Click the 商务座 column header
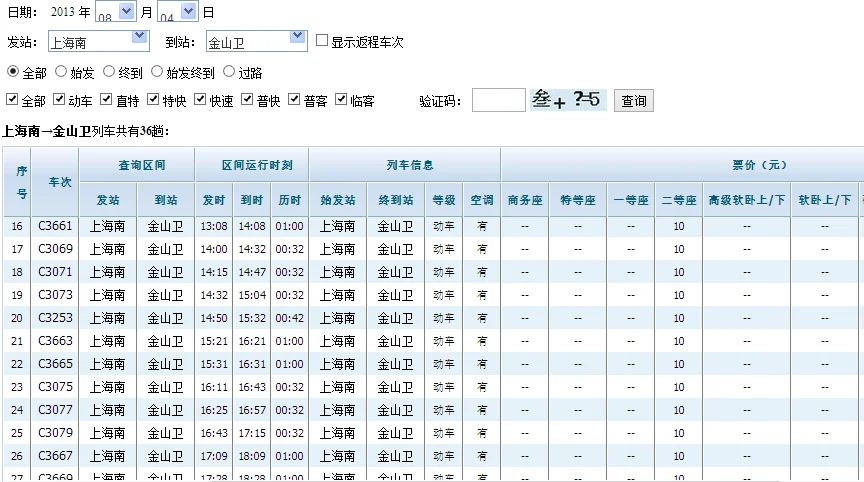Viewport: 864px width, 482px height. click(525, 200)
